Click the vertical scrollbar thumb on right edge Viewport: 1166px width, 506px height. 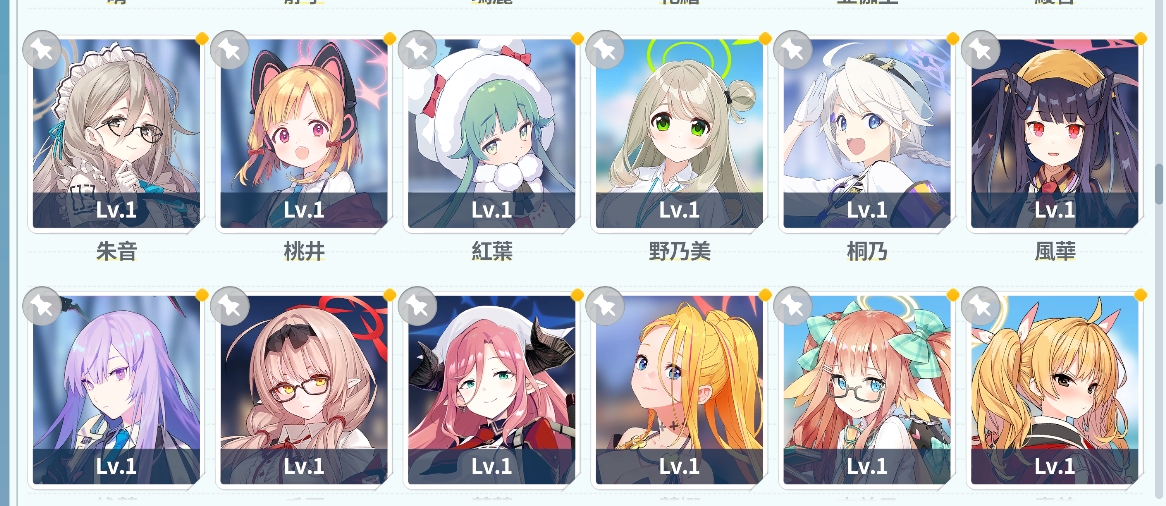coord(1159,184)
